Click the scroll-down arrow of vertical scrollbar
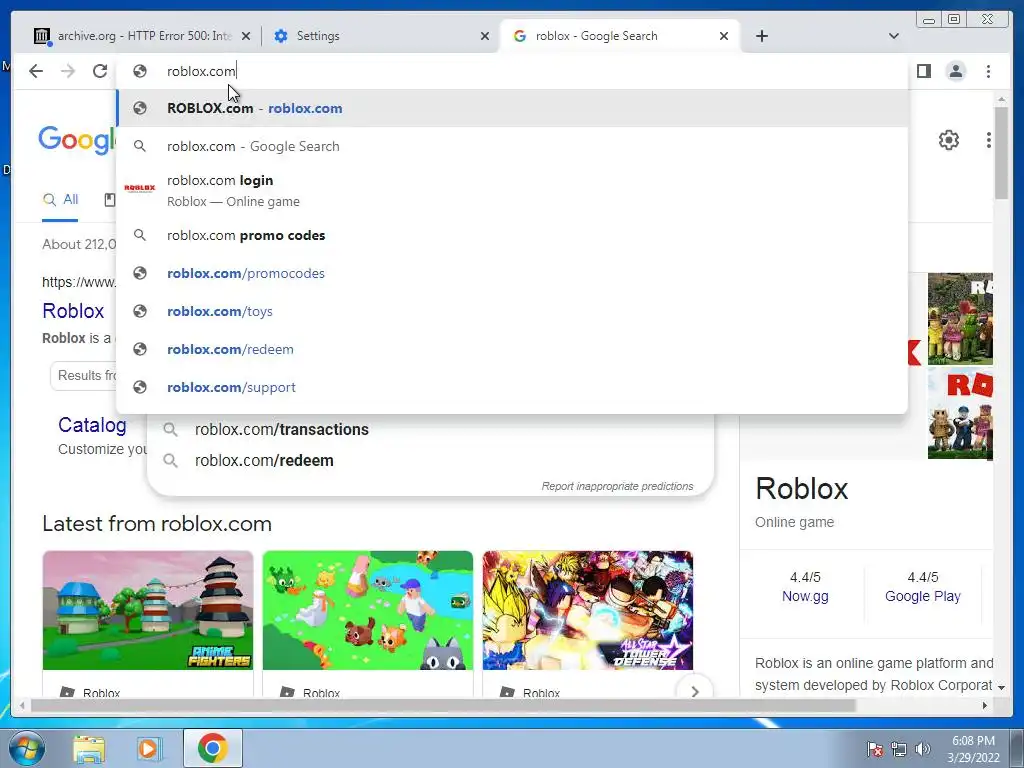1024x768 pixels. point(1001,687)
